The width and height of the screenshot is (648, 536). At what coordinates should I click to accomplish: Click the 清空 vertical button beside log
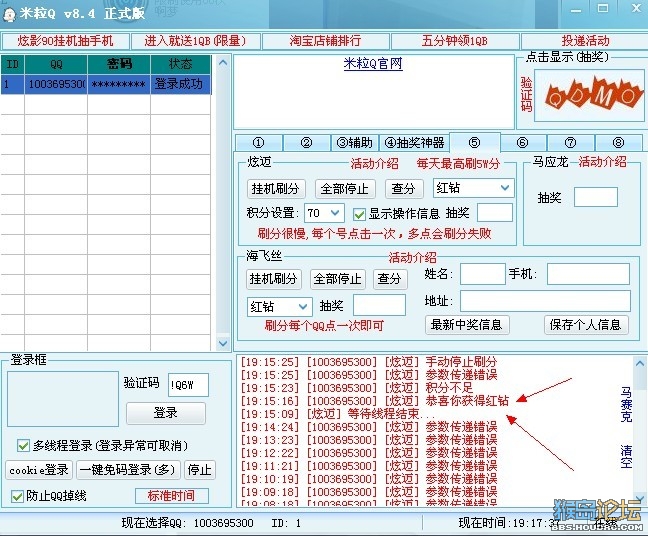click(626, 457)
